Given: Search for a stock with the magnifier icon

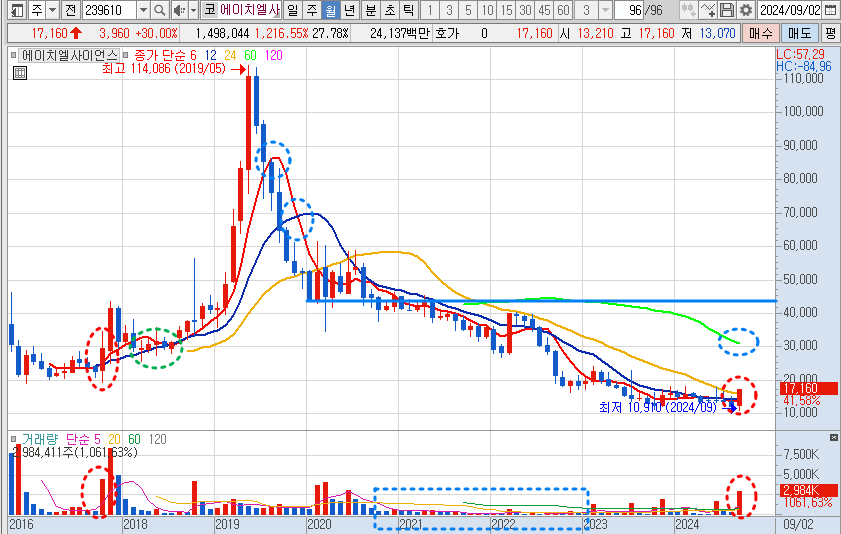Looking at the screenshot, I should click(x=159, y=10).
